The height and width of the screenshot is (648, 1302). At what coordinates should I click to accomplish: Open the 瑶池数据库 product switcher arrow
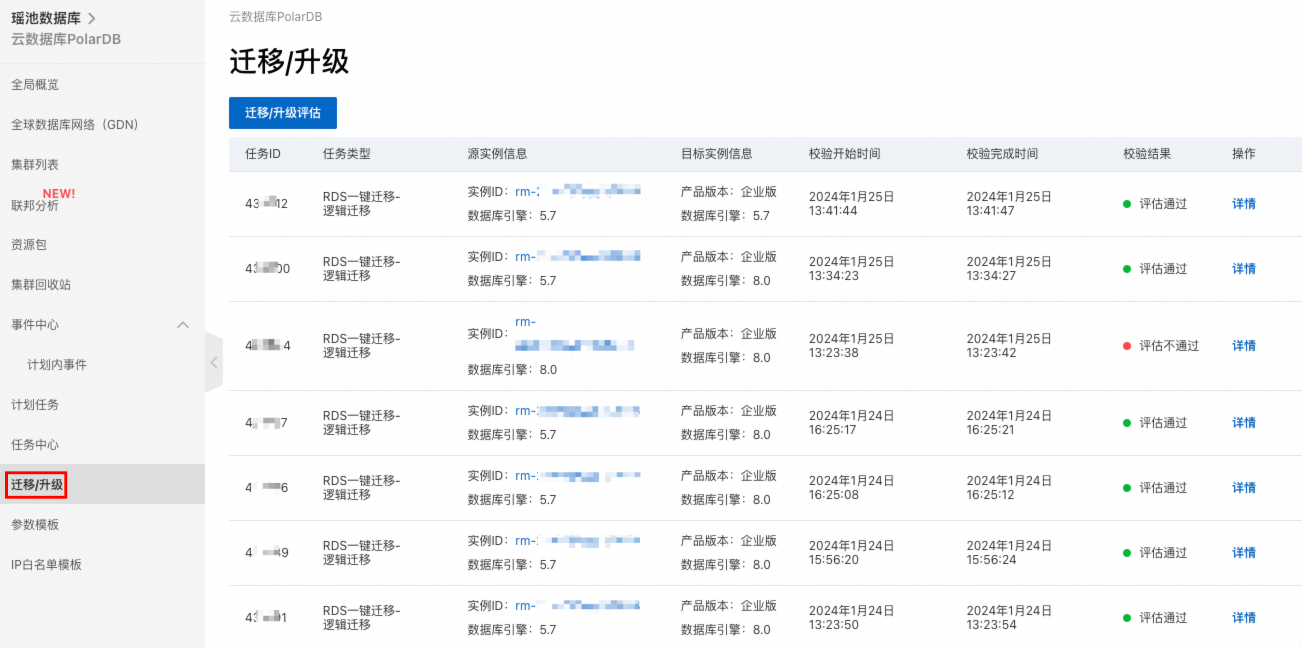pos(92,18)
